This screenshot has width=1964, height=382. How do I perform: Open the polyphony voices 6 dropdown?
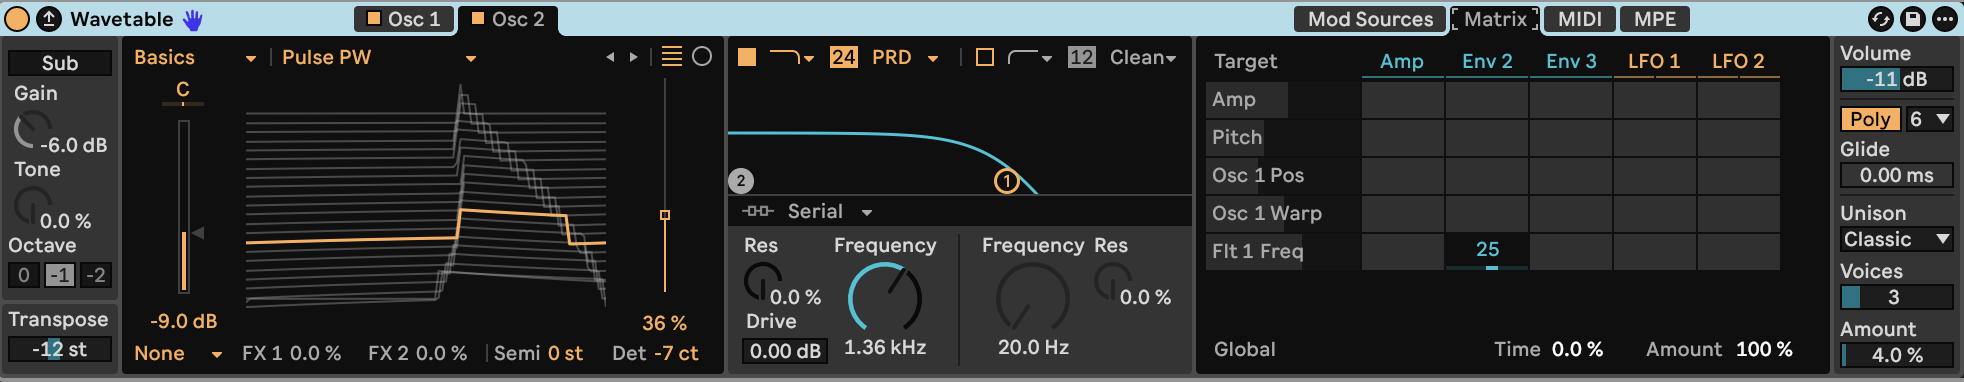1929,119
